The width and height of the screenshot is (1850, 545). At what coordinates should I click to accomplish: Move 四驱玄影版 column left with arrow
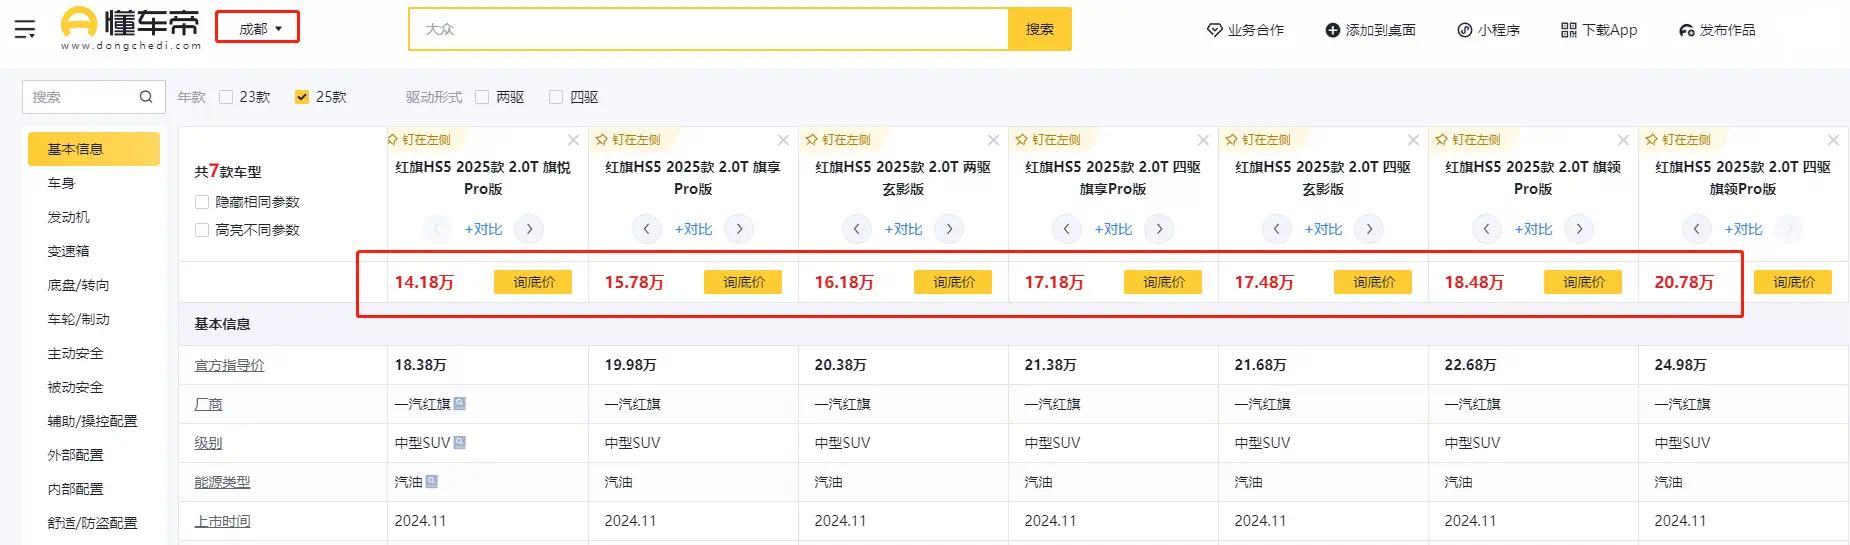[x=1277, y=229]
